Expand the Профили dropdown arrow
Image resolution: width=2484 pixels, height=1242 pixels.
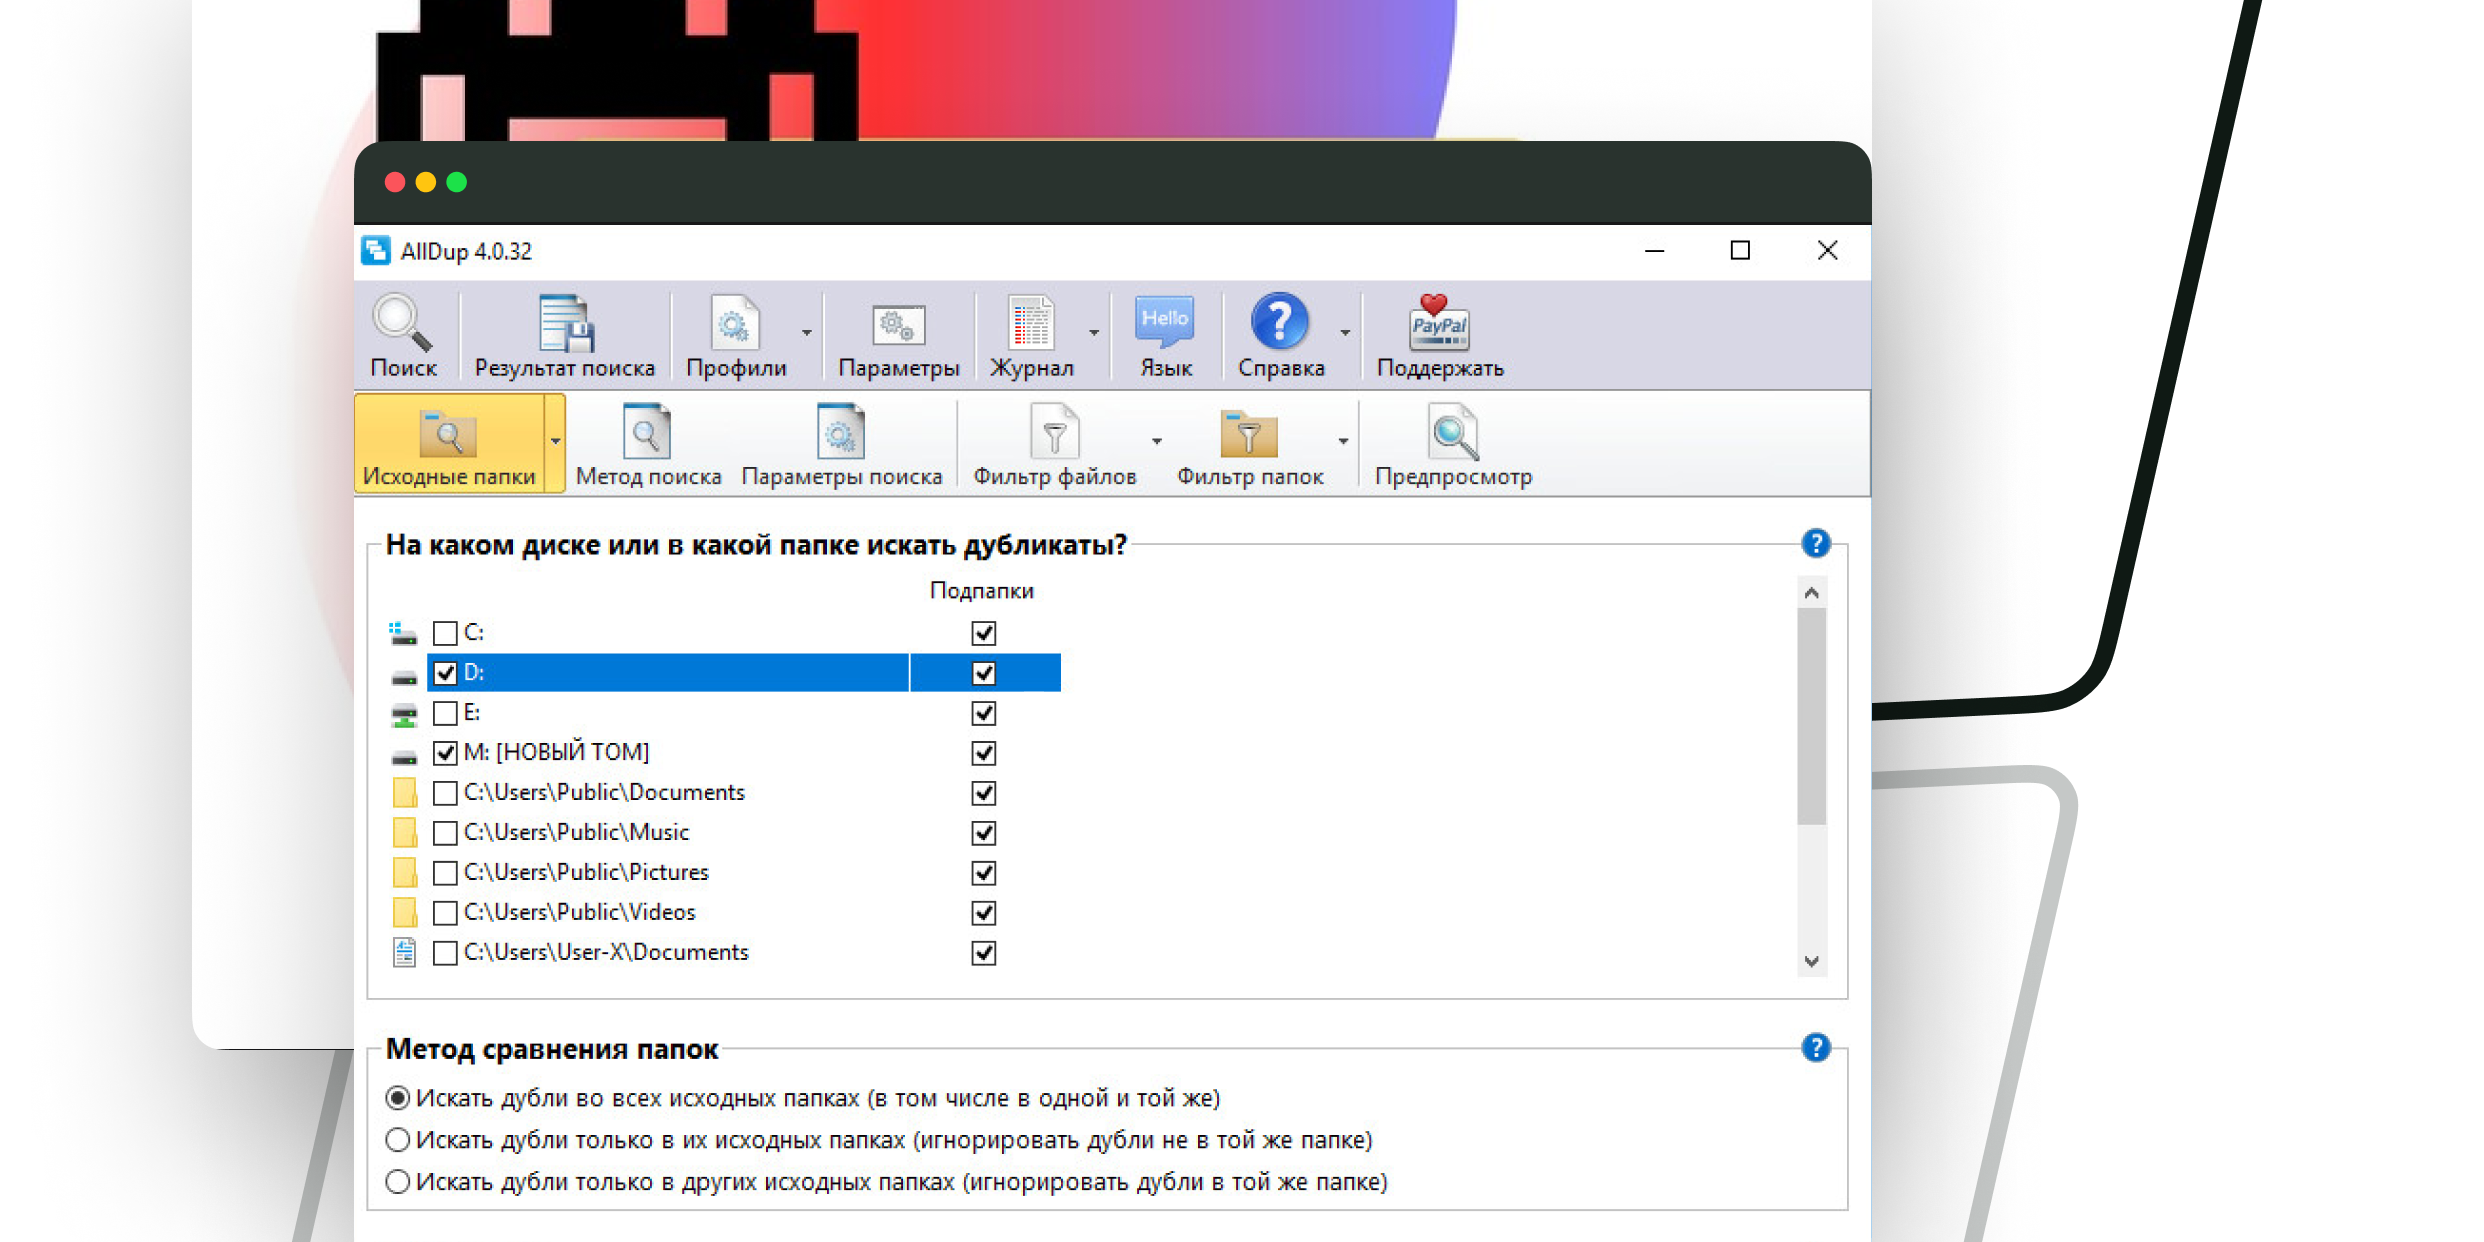(x=807, y=333)
